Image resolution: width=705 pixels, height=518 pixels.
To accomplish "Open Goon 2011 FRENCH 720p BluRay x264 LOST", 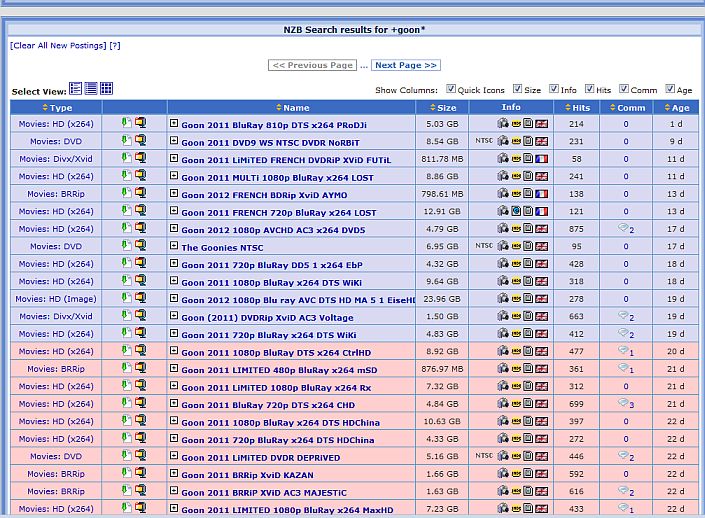I will 279,213.
